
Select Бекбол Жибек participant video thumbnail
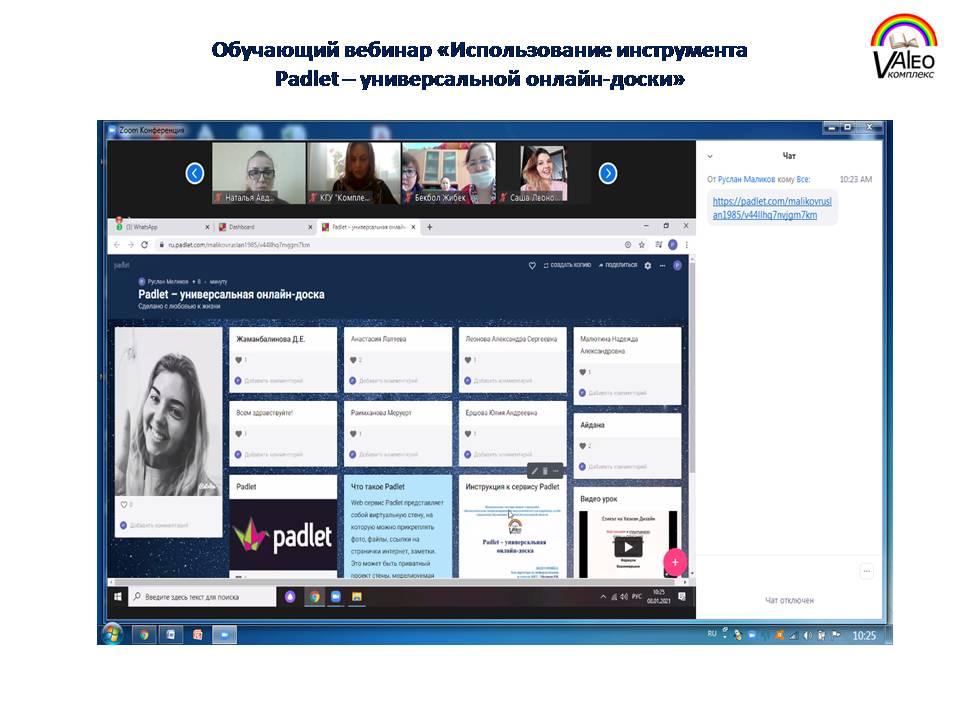pos(448,173)
